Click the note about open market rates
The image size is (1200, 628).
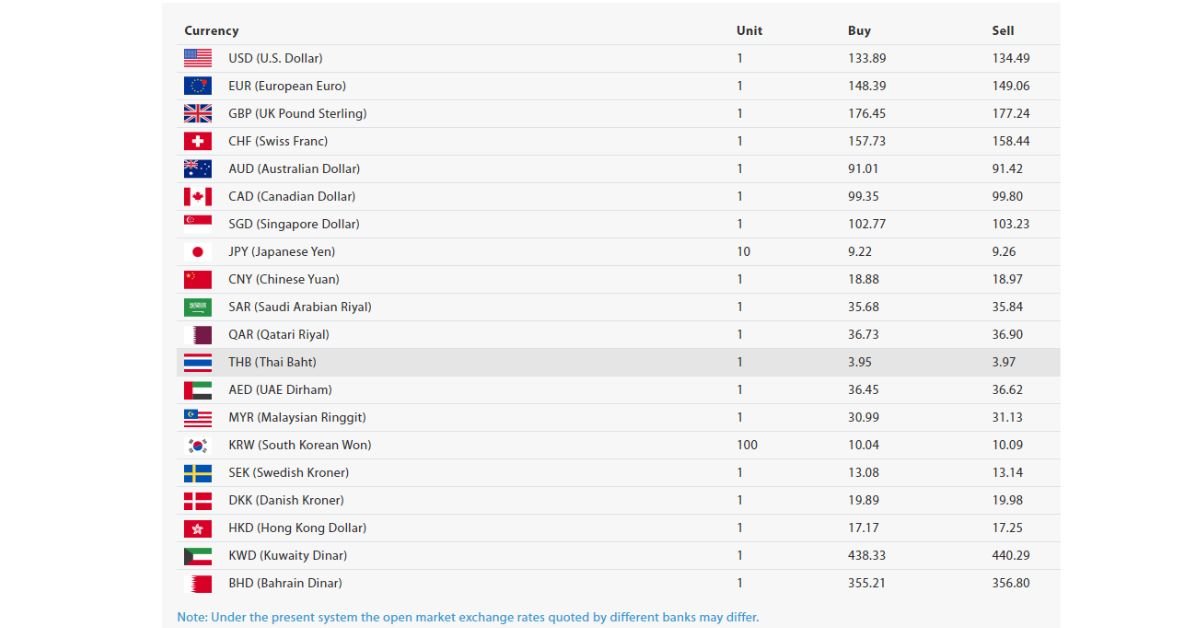468,617
